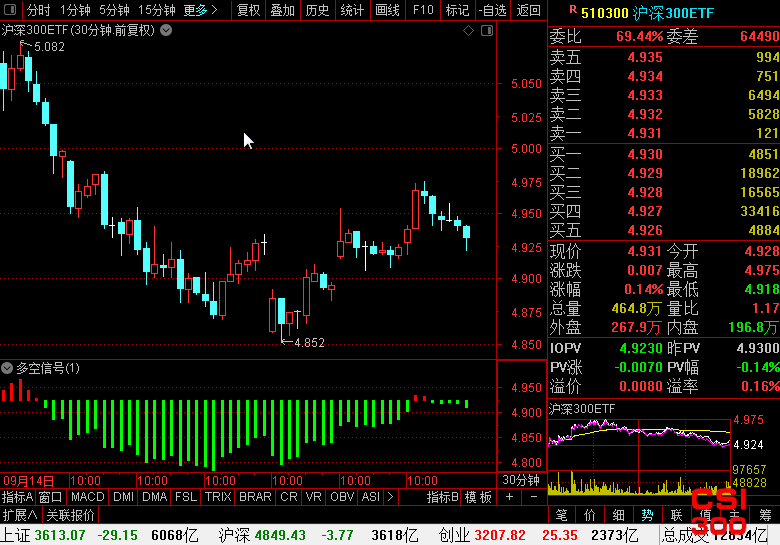
Task: Click the 买一 price 4.930
Action: tap(645, 154)
